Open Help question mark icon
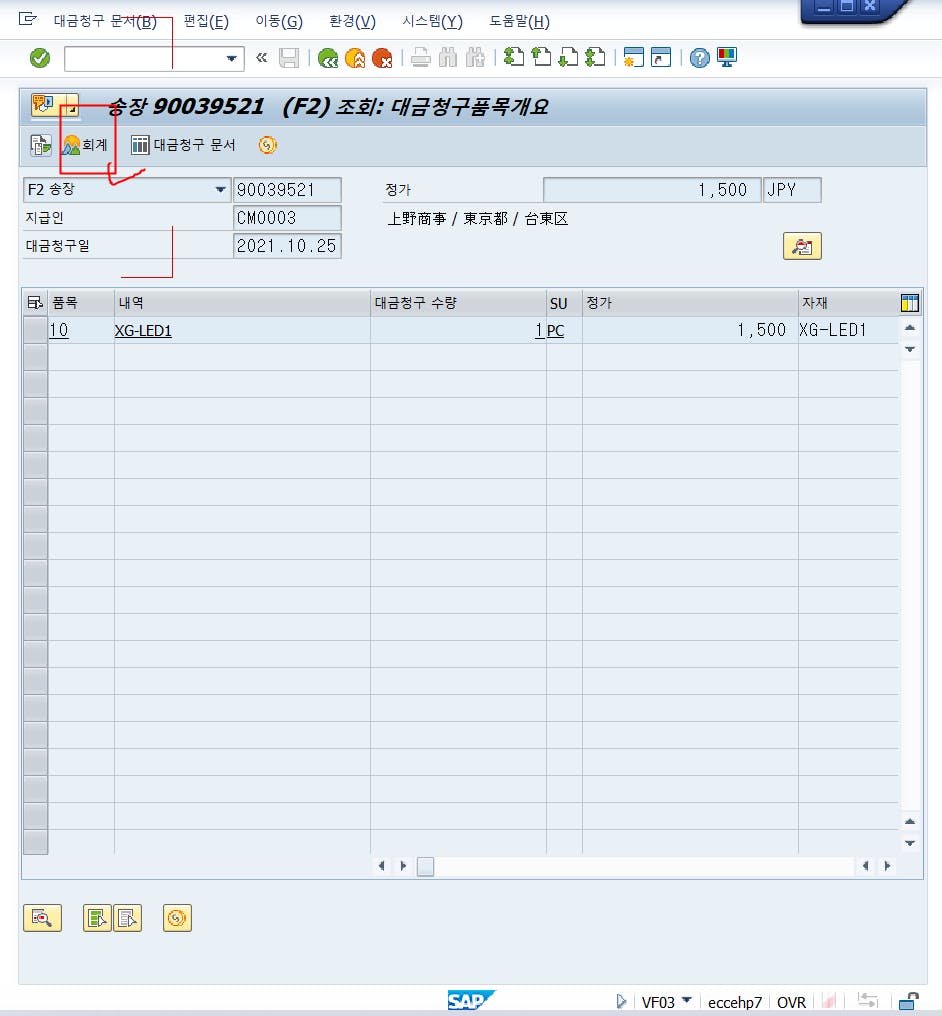The image size is (942, 1016). pos(700,58)
